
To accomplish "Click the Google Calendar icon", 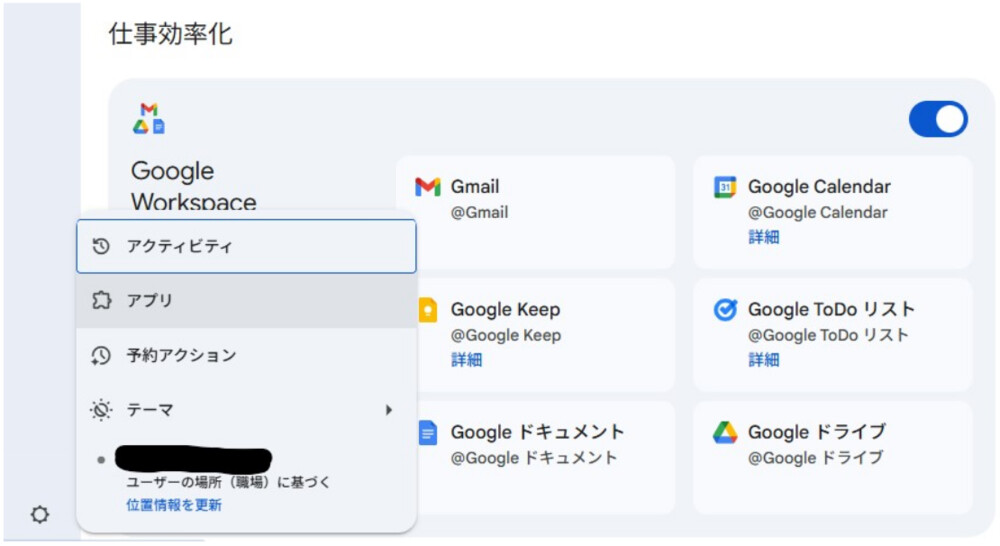I will coord(725,187).
